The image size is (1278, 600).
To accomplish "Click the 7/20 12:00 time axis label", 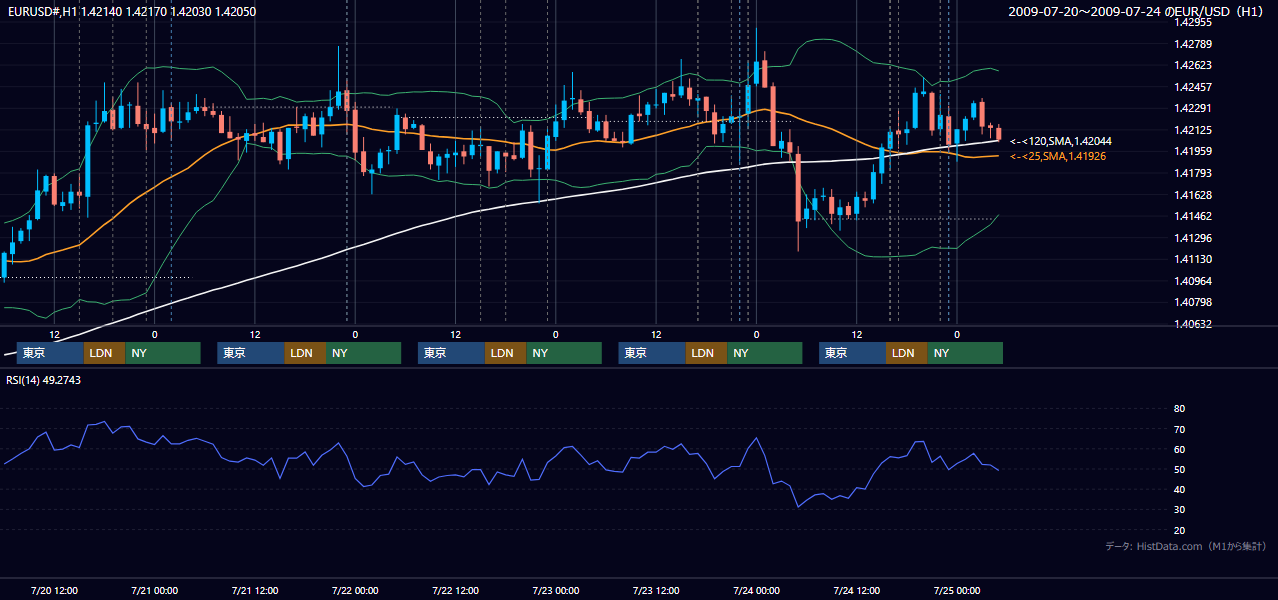I will tap(54, 590).
